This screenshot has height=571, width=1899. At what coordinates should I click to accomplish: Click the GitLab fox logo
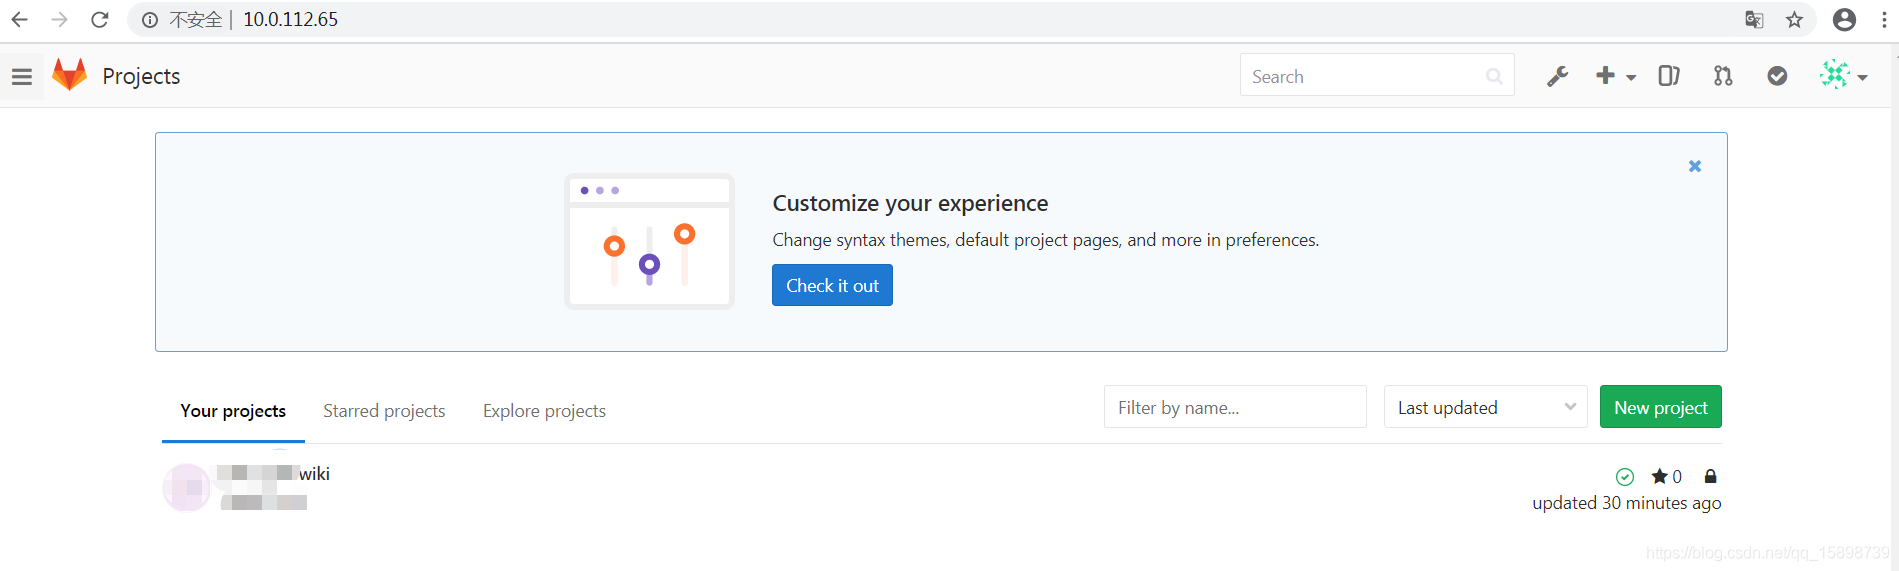coord(70,75)
